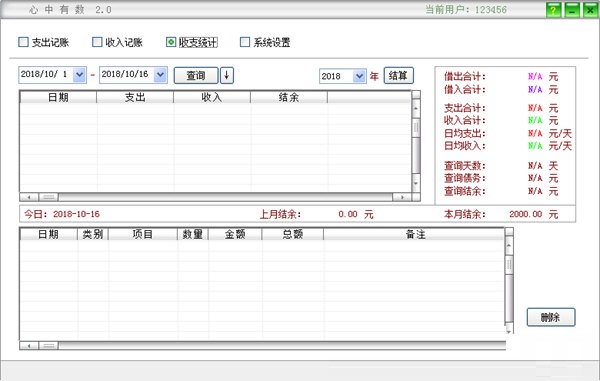
Task: Click the 金额 column header
Action: (x=235, y=234)
